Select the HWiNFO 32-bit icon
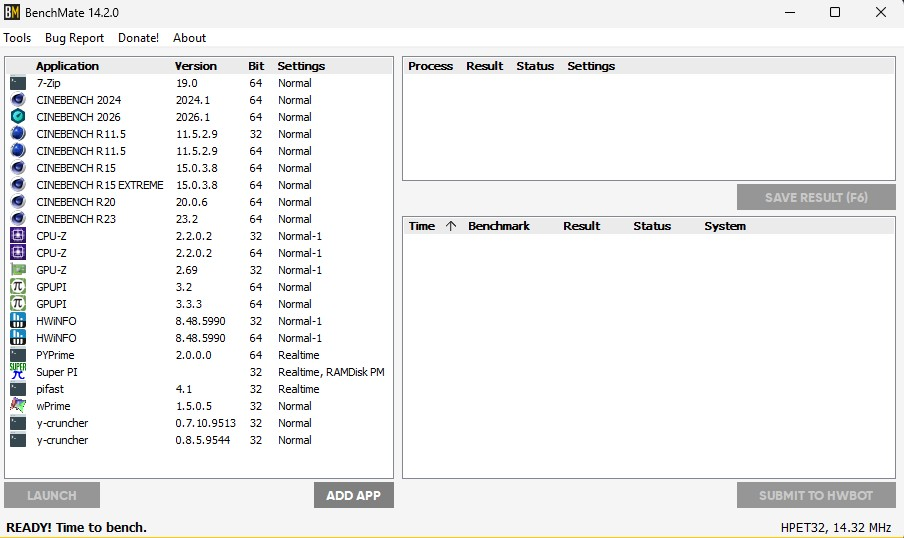 [18, 321]
